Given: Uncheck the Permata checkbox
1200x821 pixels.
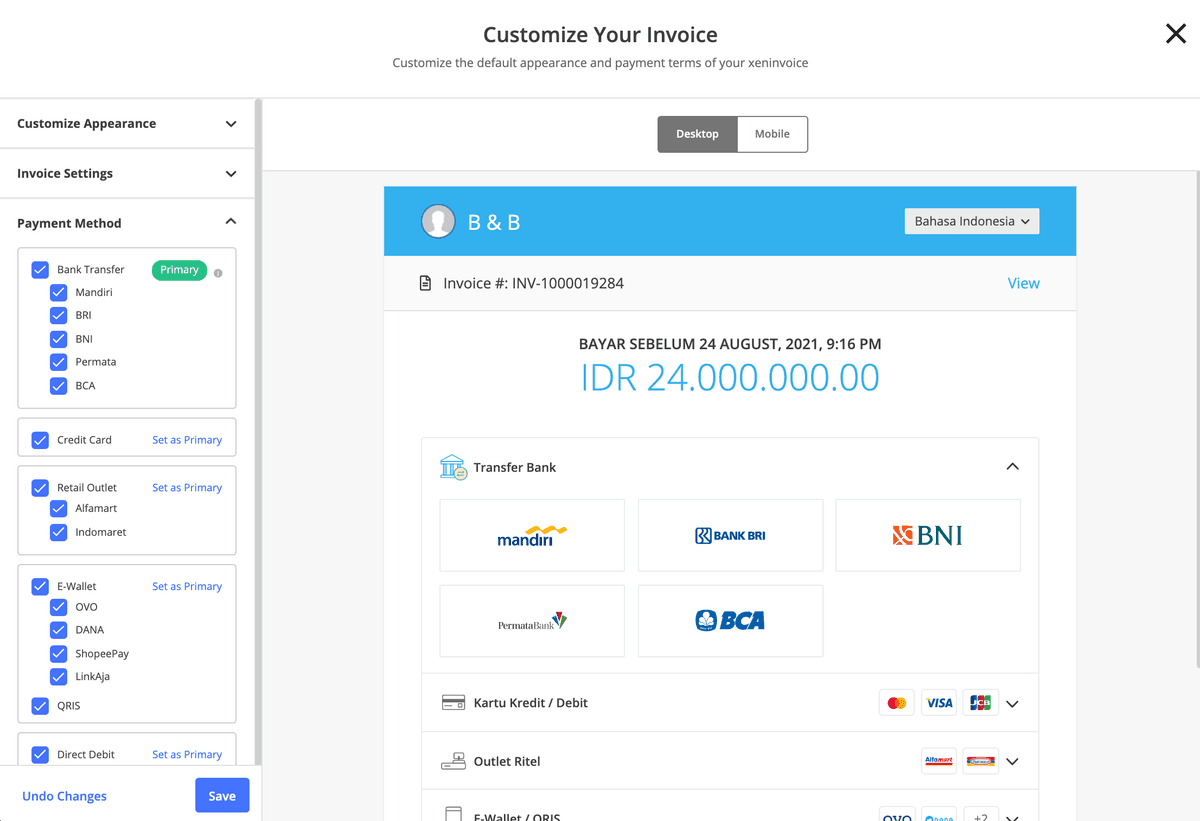Looking at the screenshot, I should (59, 362).
